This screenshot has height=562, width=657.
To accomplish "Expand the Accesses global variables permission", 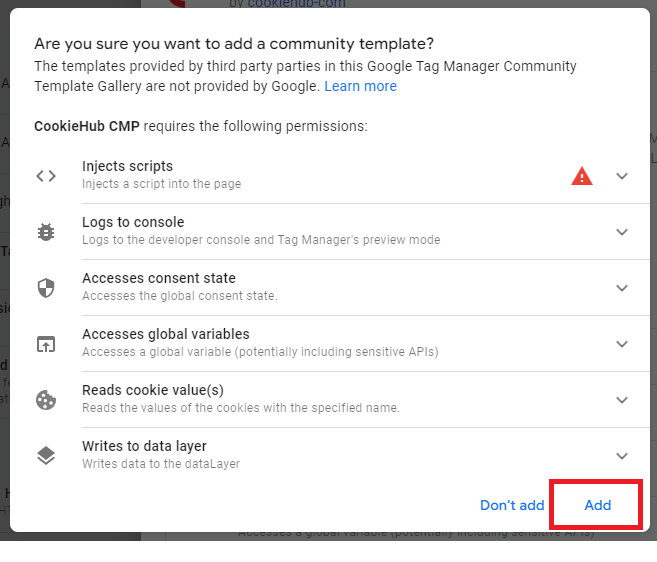I will click(622, 344).
